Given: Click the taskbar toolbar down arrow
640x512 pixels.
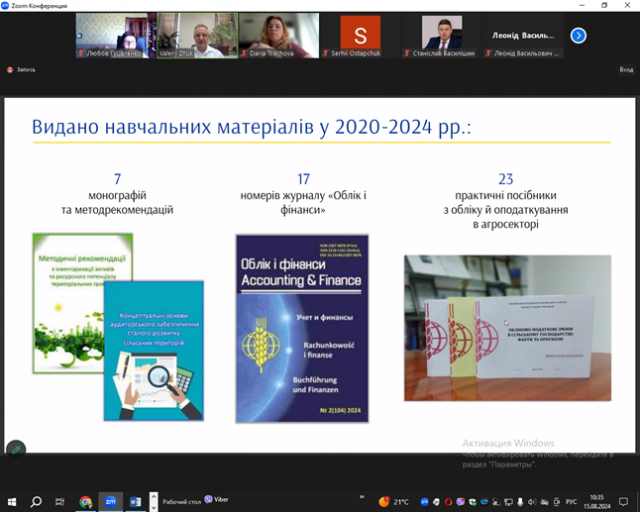Looking at the screenshot, I should tap(153, 507).
